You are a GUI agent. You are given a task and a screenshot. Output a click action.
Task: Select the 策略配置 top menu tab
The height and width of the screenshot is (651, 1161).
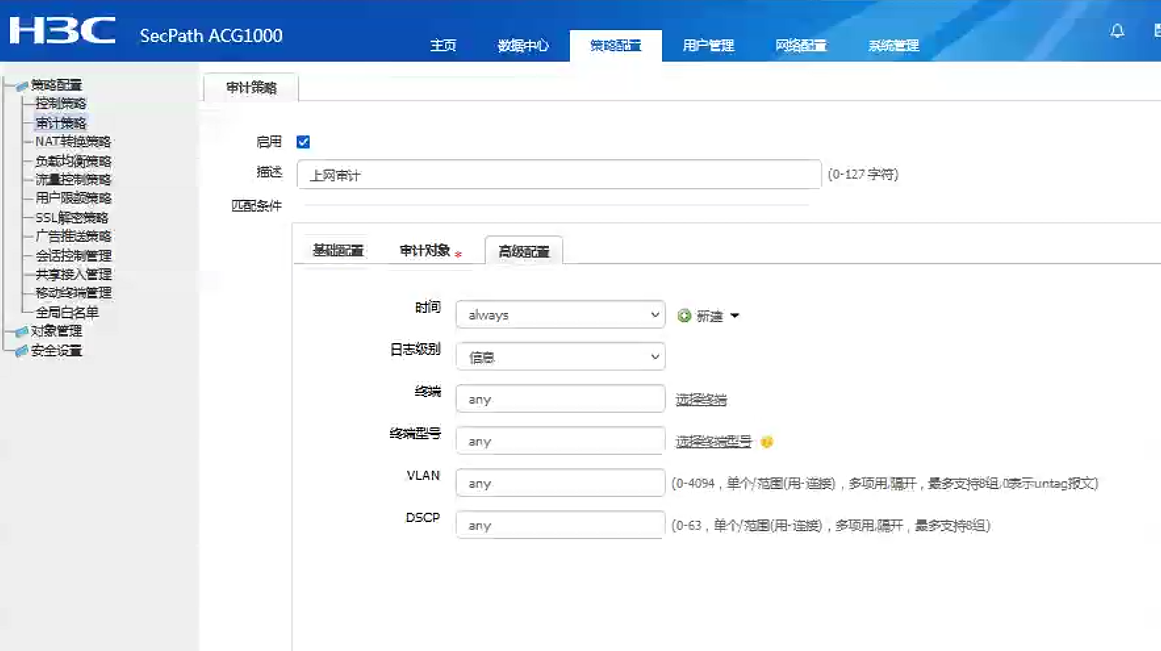coord(615,45)
